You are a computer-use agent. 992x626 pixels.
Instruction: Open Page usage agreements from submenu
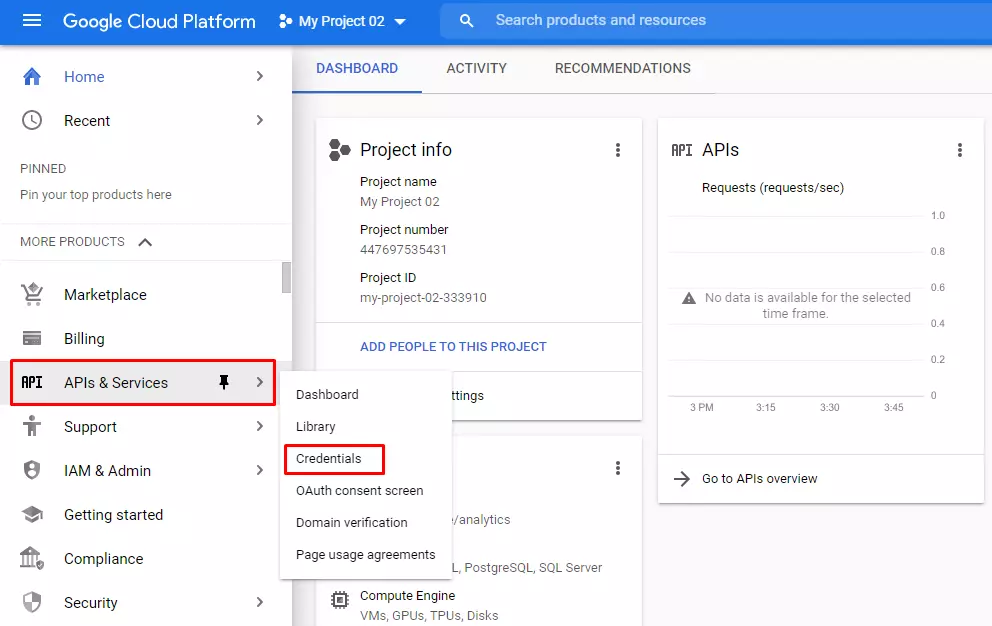pyautogui.click(x=366, y=555)
